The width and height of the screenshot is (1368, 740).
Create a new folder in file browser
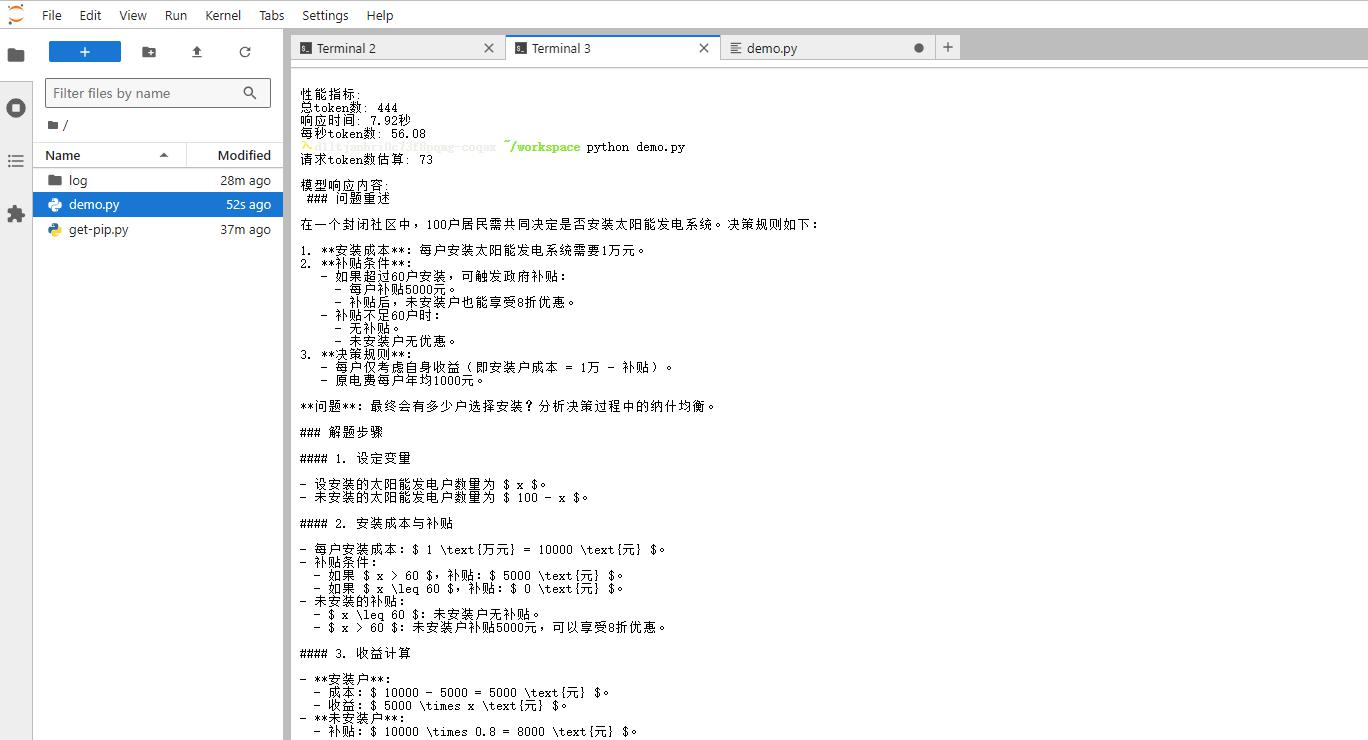pos(149,52)
